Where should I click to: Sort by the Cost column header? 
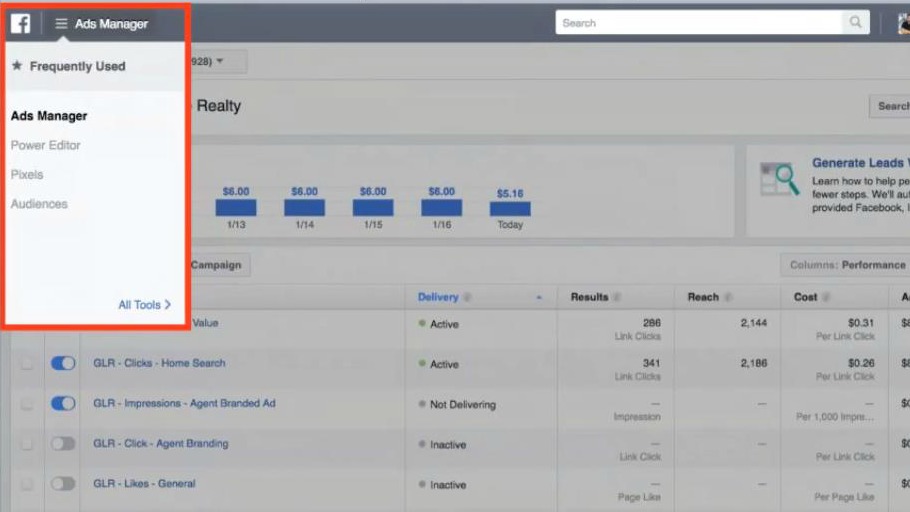805,297
